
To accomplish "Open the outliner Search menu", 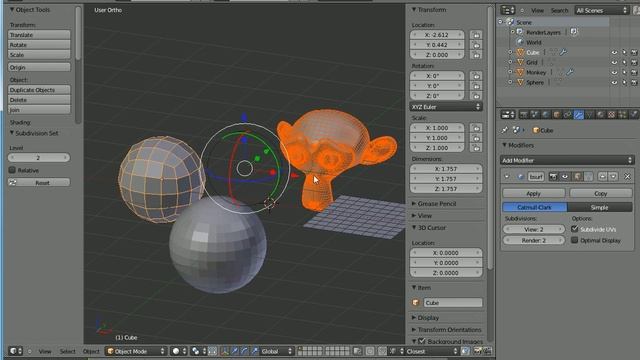I will (x=559, y=10).
